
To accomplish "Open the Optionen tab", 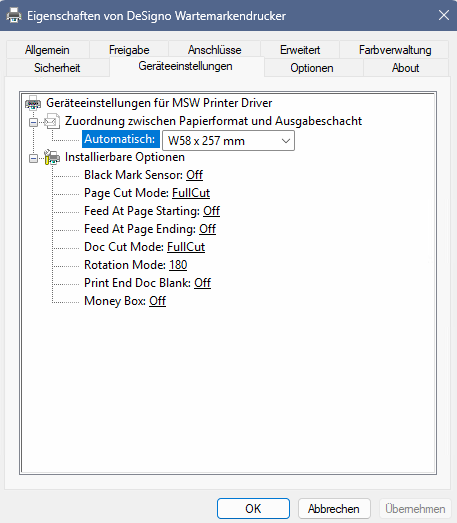I will 312,68.
